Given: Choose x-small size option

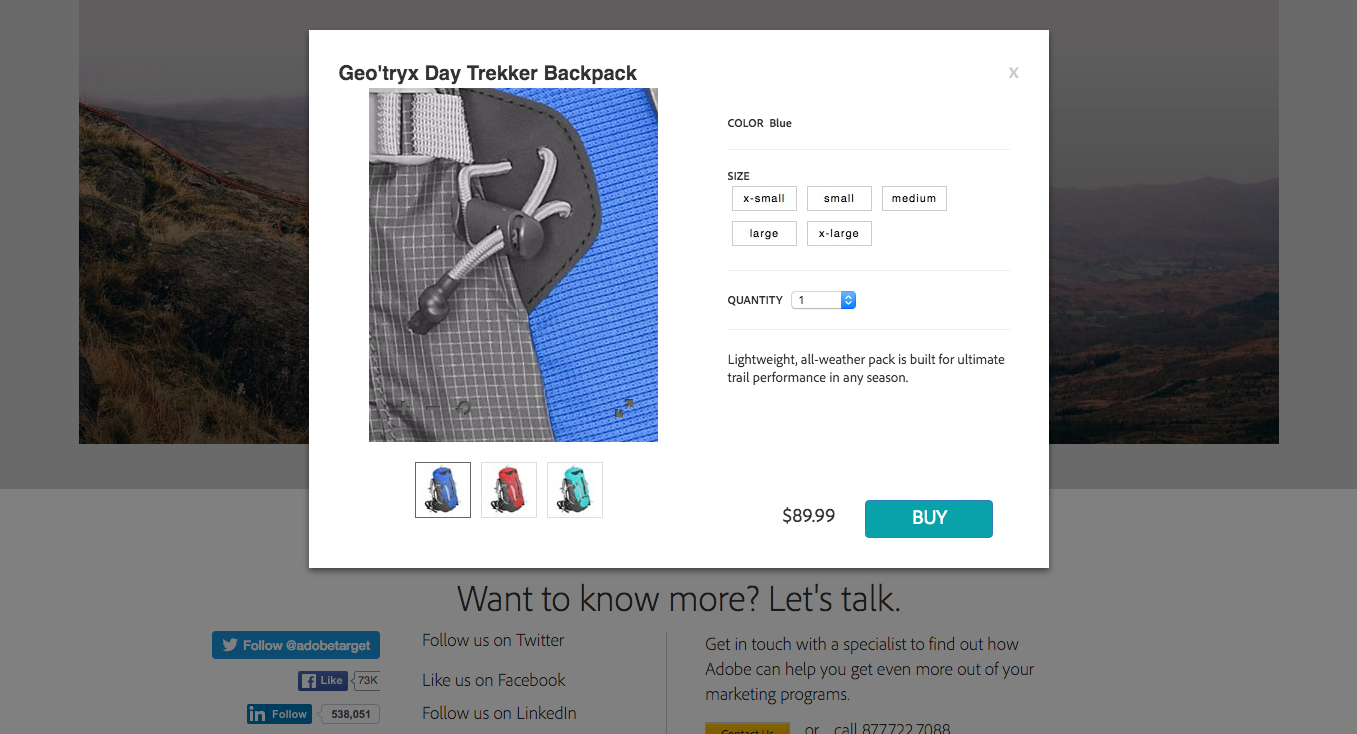Looking at the screenshot, I should (x=764, y=199).
